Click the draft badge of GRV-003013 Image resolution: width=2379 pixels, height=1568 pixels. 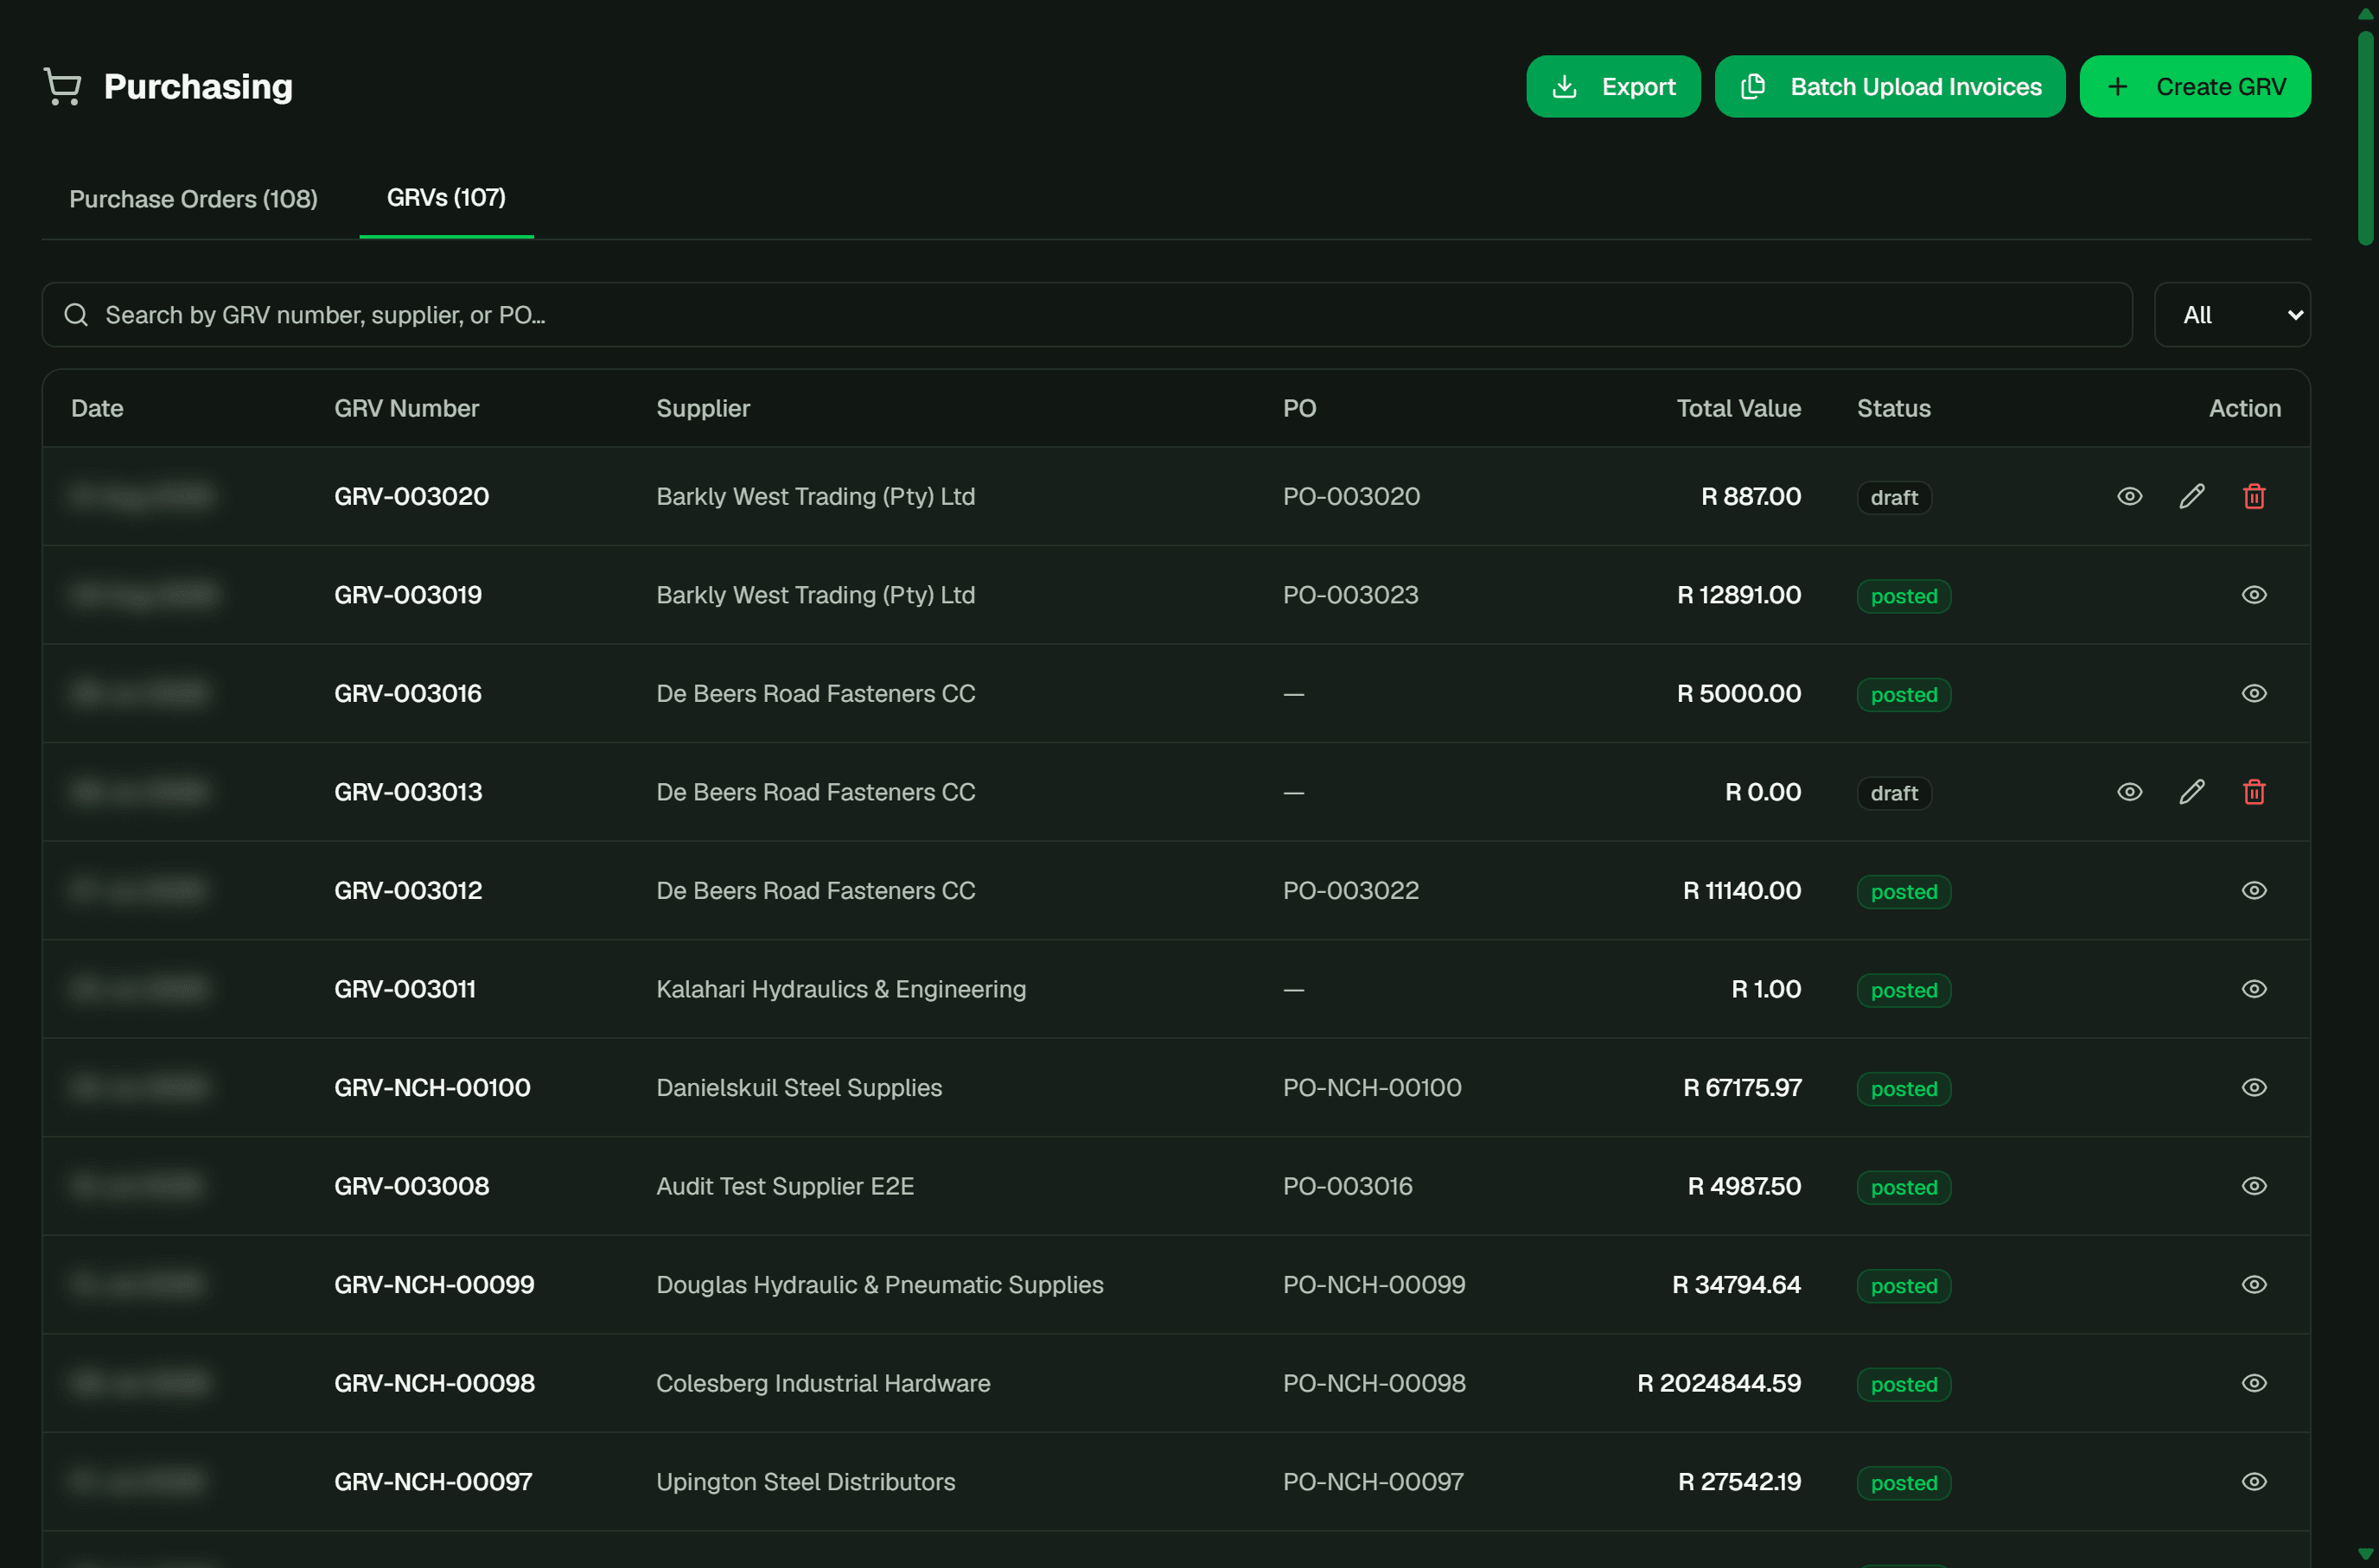[x=1893, y=793]
